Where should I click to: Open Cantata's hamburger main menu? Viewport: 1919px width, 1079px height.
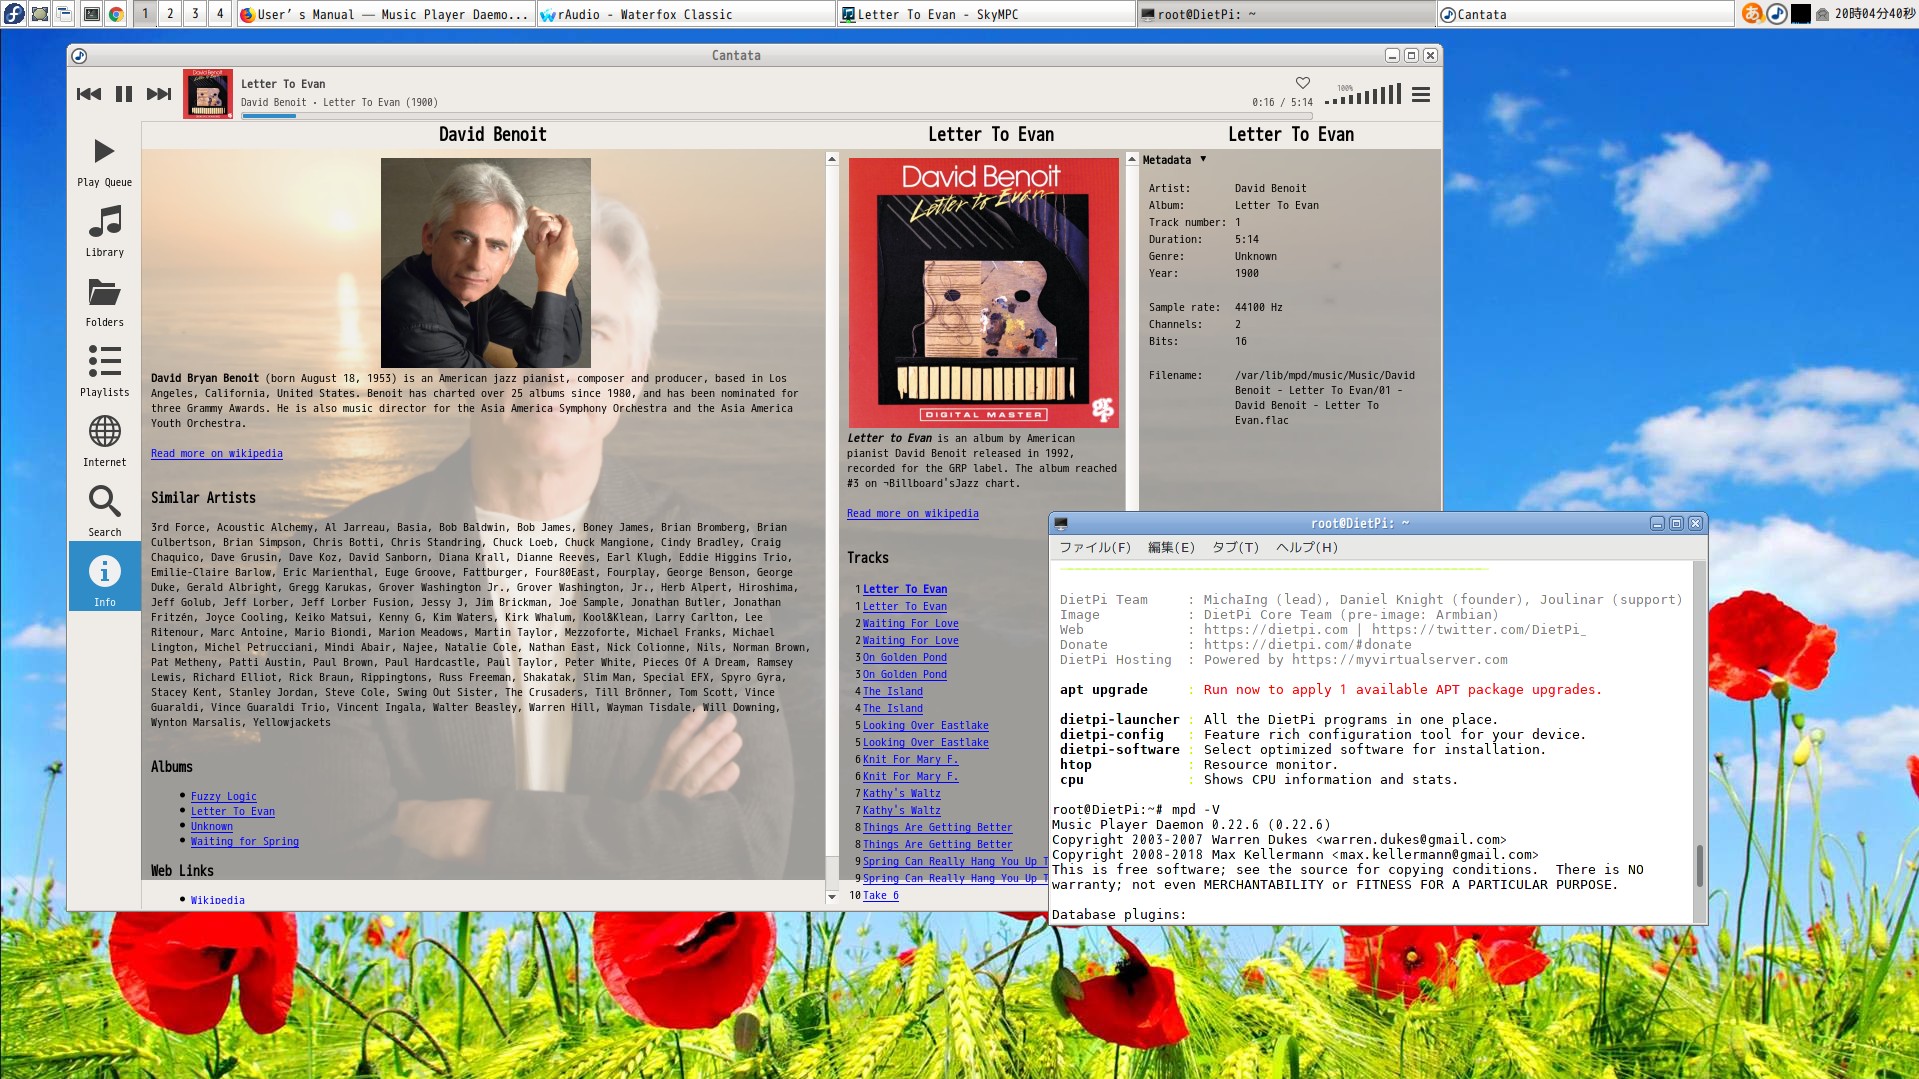pos(1420,95)
